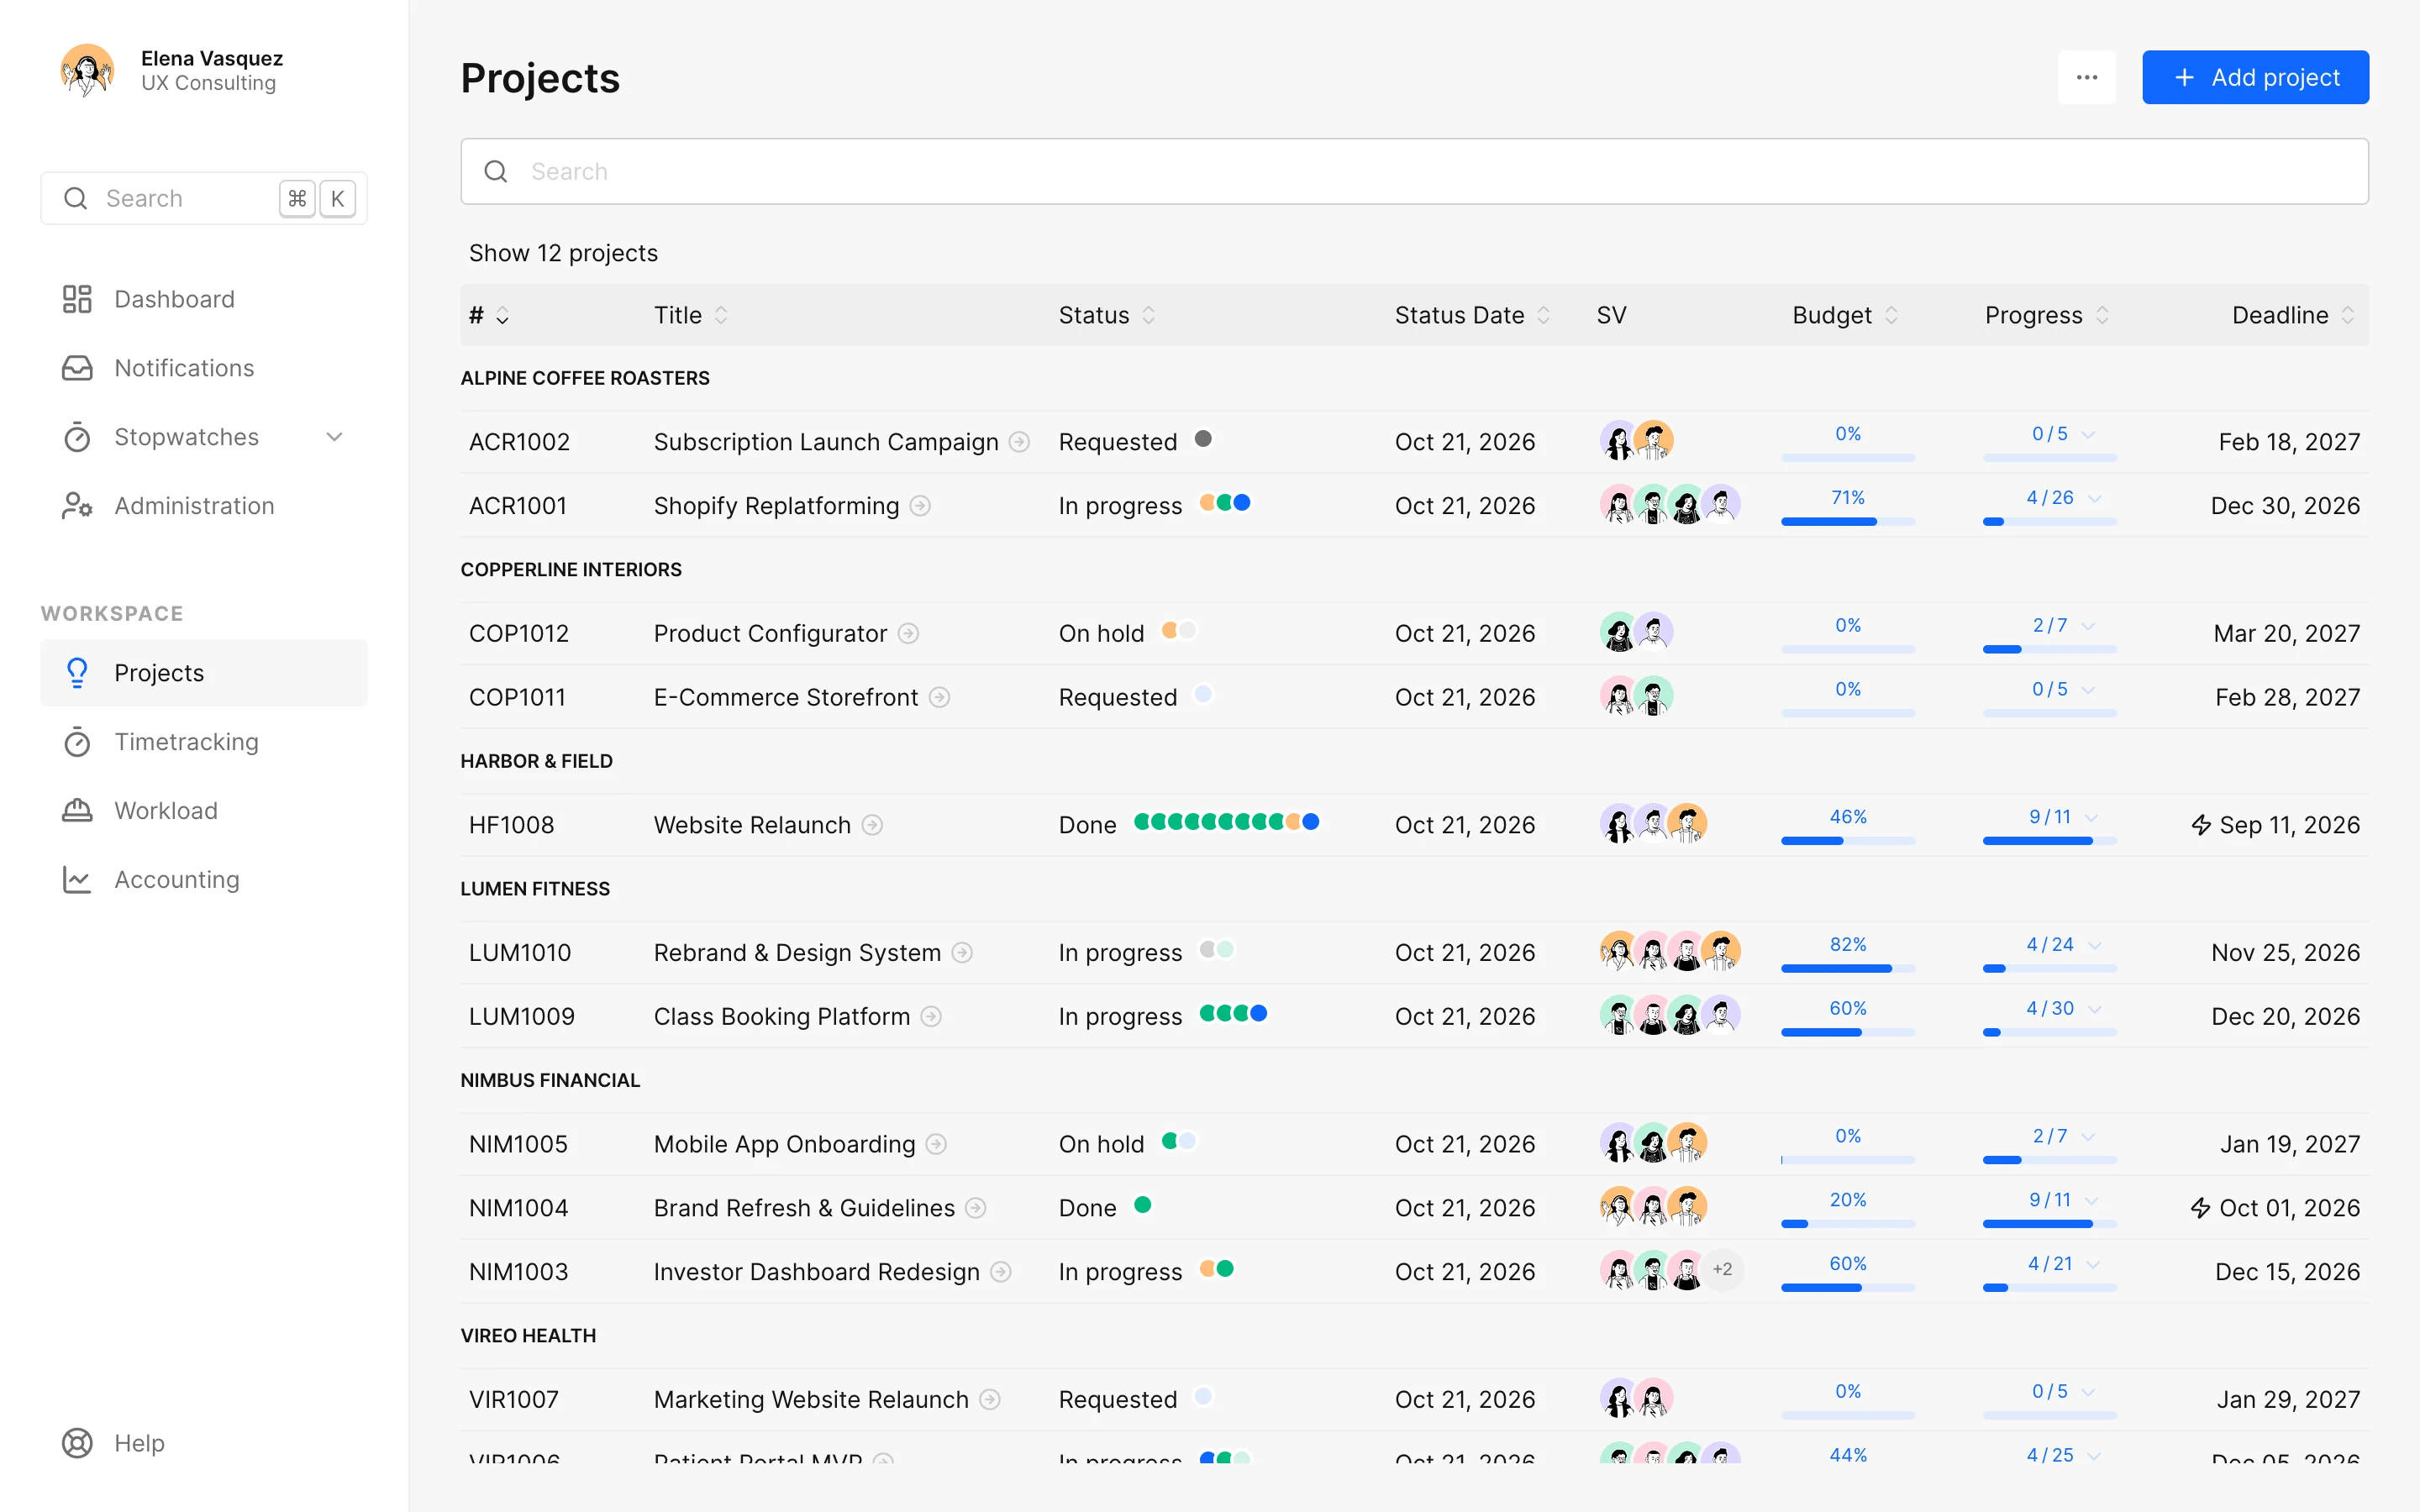Expand 9/11 progress for NIM1004
This screenshot has width=2420, height=1512.
click(2091, 1200)
